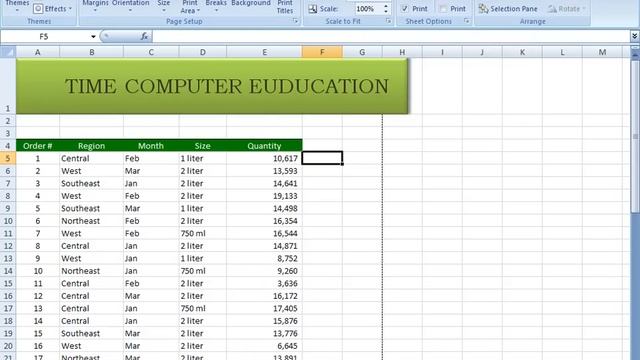
Task: Click the Insert Function fx icon
Action: click(144, 37)
